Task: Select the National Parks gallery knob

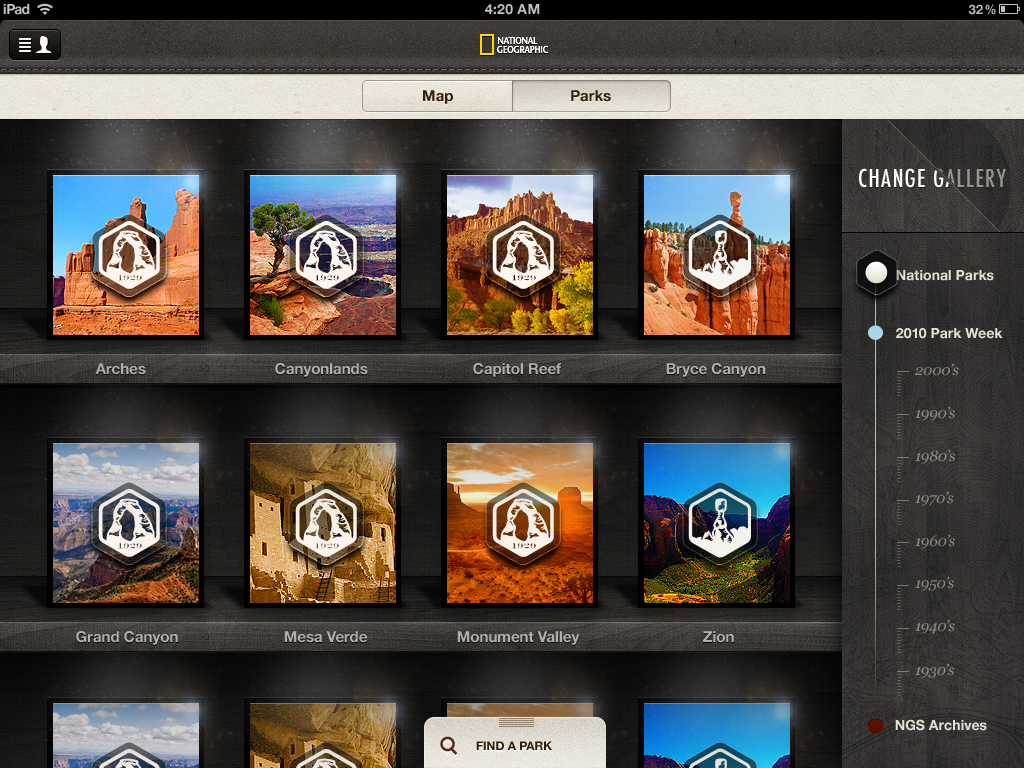Action: (876, 273)
